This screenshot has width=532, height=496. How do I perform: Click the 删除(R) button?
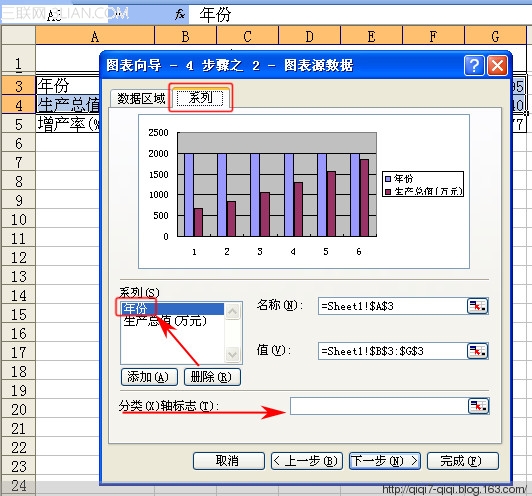[212, 377]
